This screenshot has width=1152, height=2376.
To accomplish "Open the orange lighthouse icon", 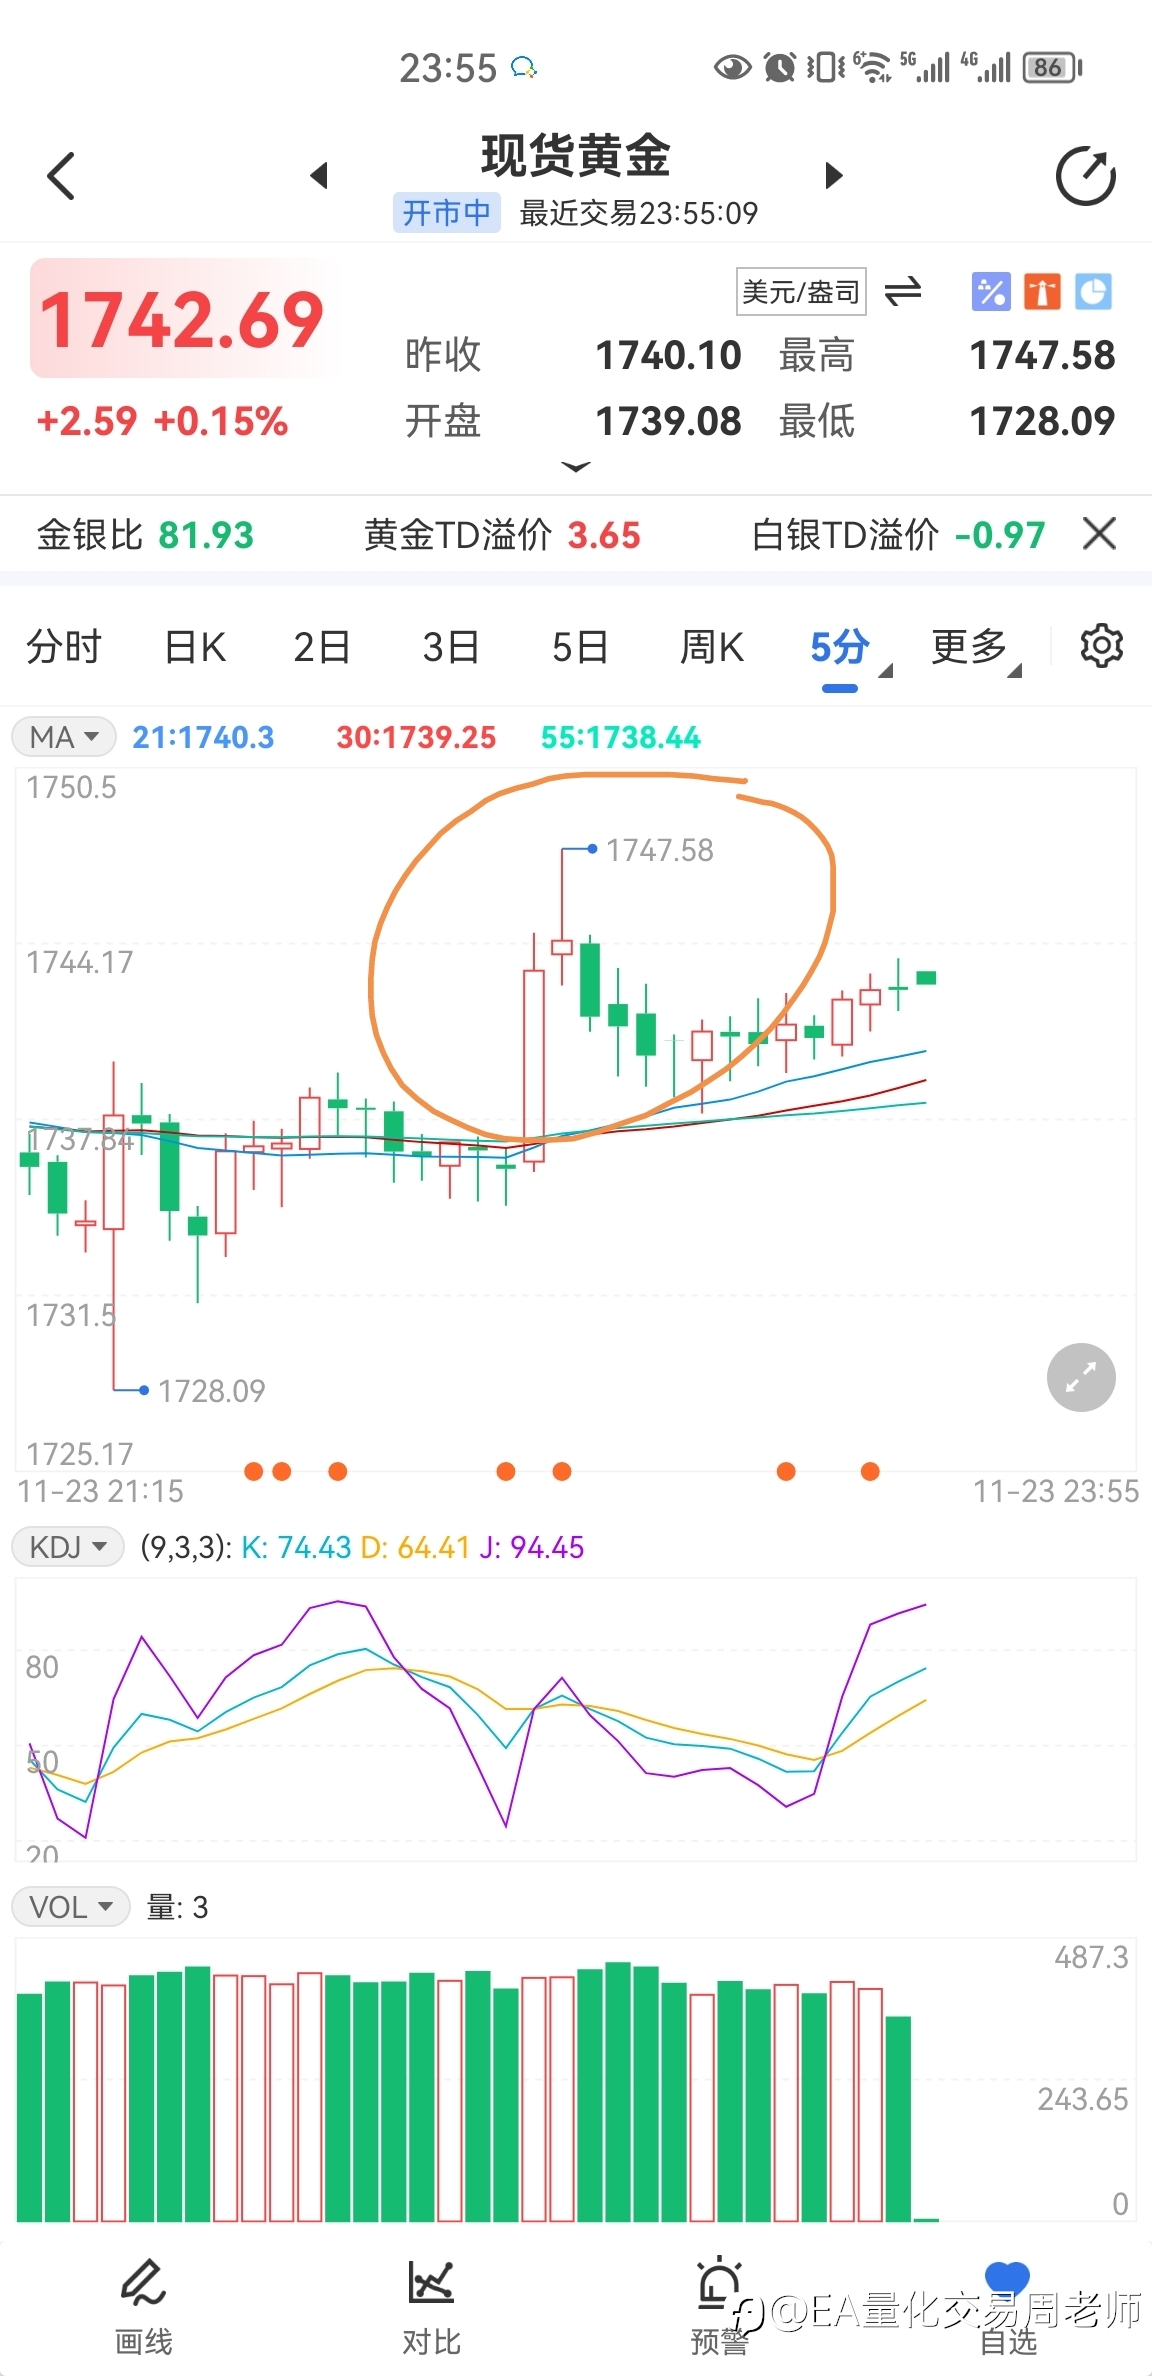I will point(1042,292).
